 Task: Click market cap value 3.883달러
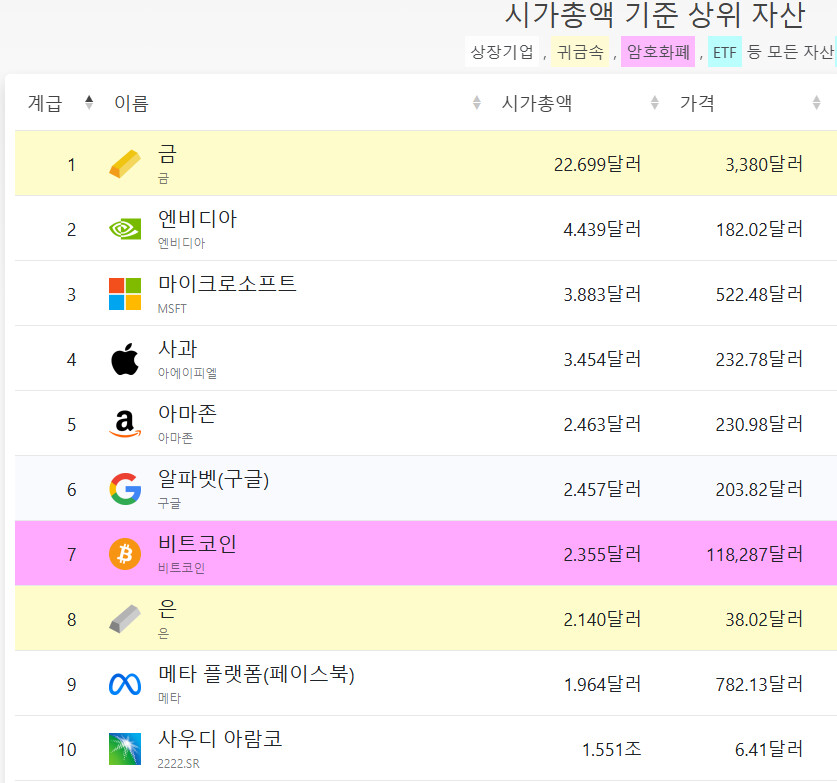point(602,294)
